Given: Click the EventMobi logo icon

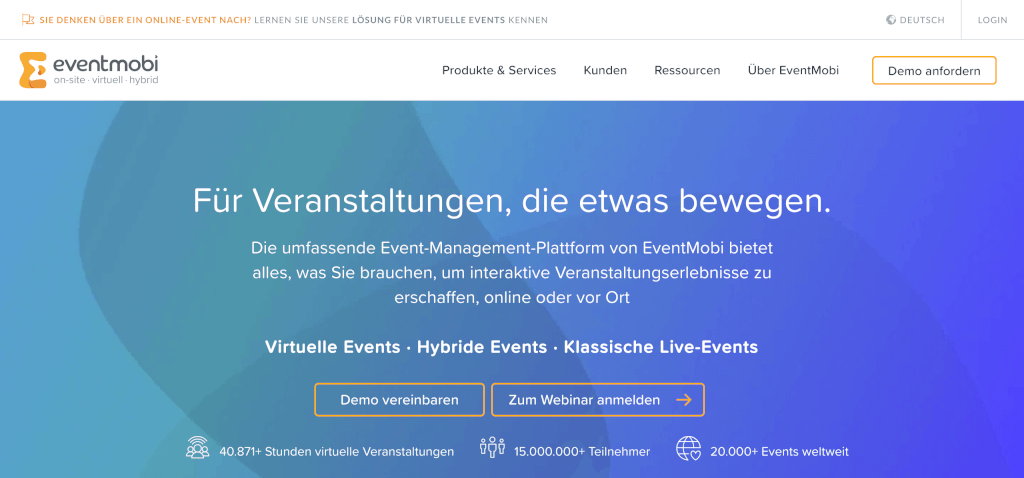Looking at the screenshot, I should click(x=33, y=70).
